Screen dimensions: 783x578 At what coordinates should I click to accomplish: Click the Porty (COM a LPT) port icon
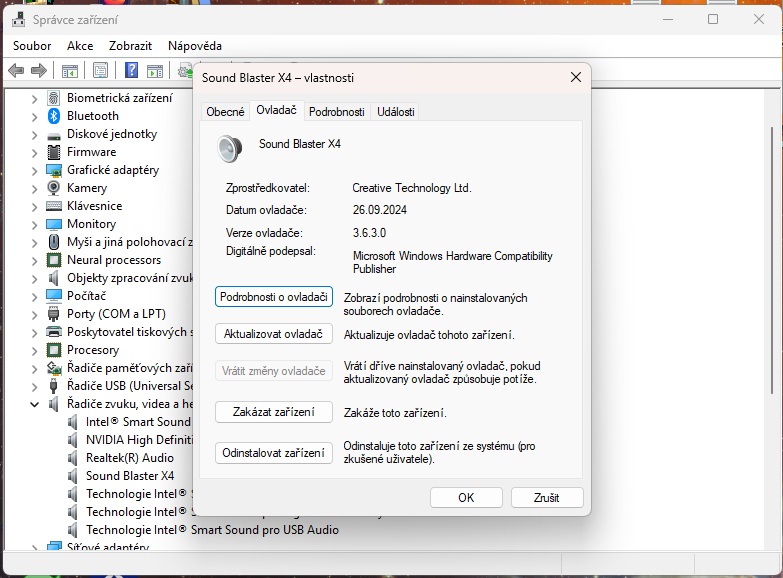pyautogui.click(x=54, y=314)
